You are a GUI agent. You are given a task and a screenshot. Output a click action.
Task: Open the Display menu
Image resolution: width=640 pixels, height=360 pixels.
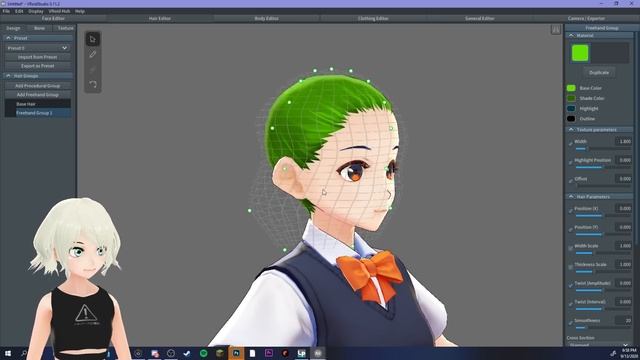(36, 11)
